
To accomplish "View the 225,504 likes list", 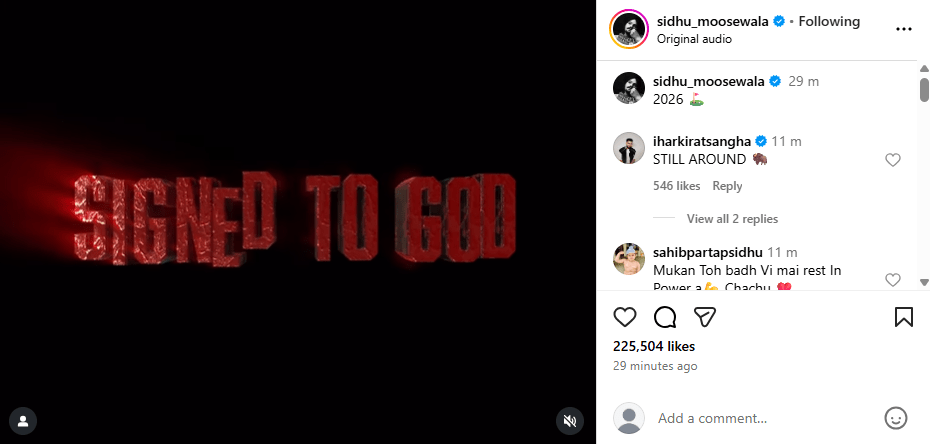I will click(653, 346).
